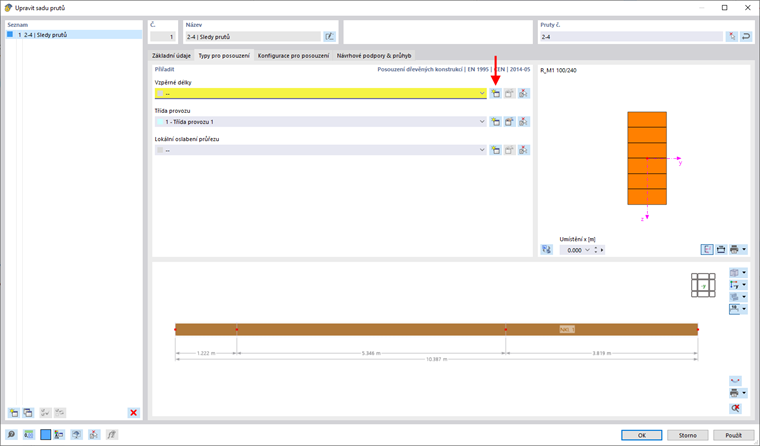Click the 'R_M1 100/240' section label
This screenshot has width=760, height=446.
click(x=558, y=70)
